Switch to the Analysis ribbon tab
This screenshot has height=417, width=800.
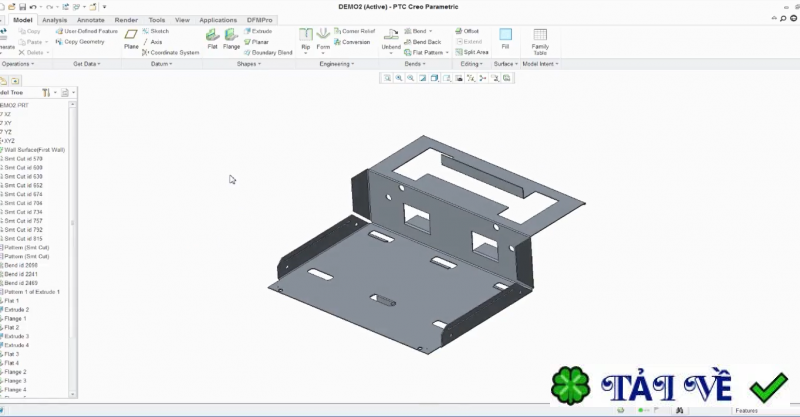tap(55, 19)
